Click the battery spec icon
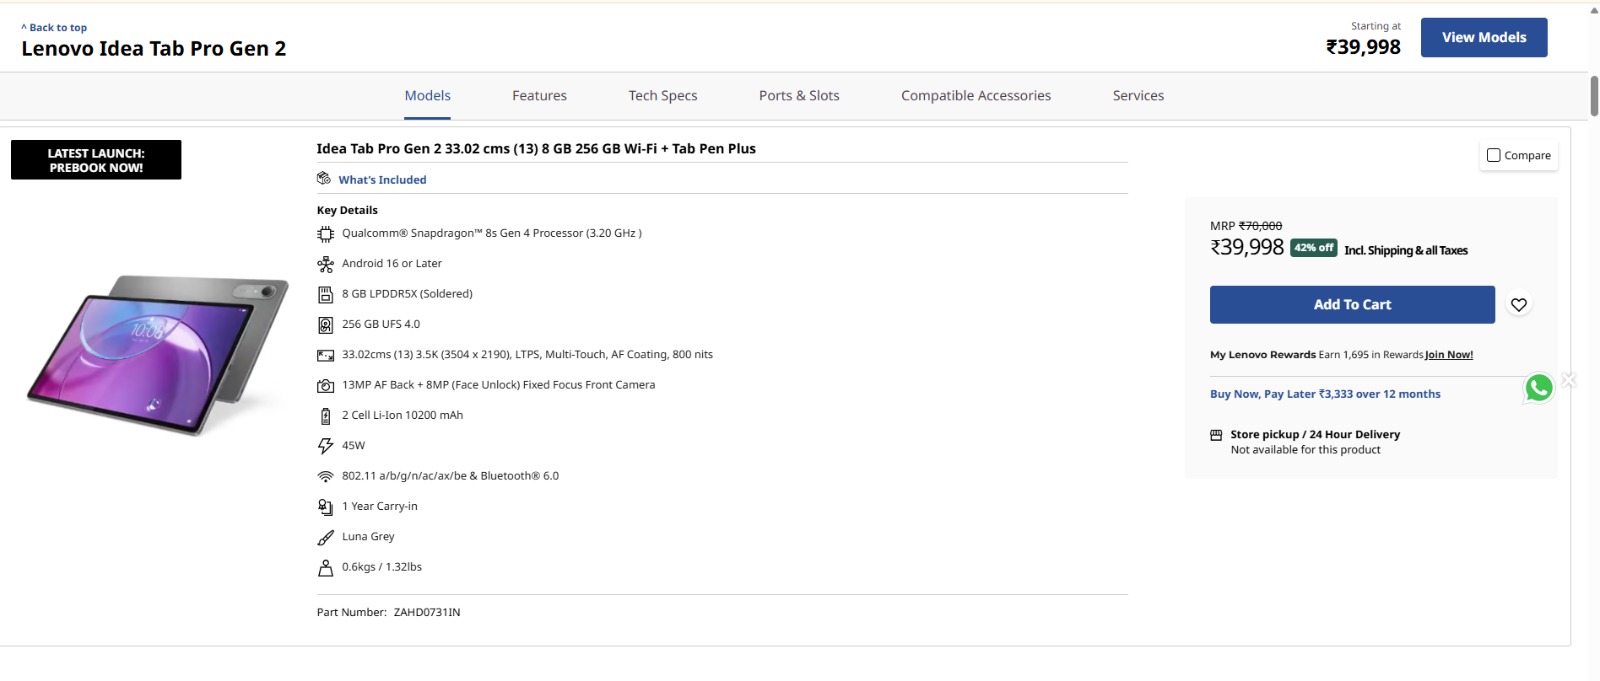The height and width of the screenshot is (681, 1600). point(325,416)
